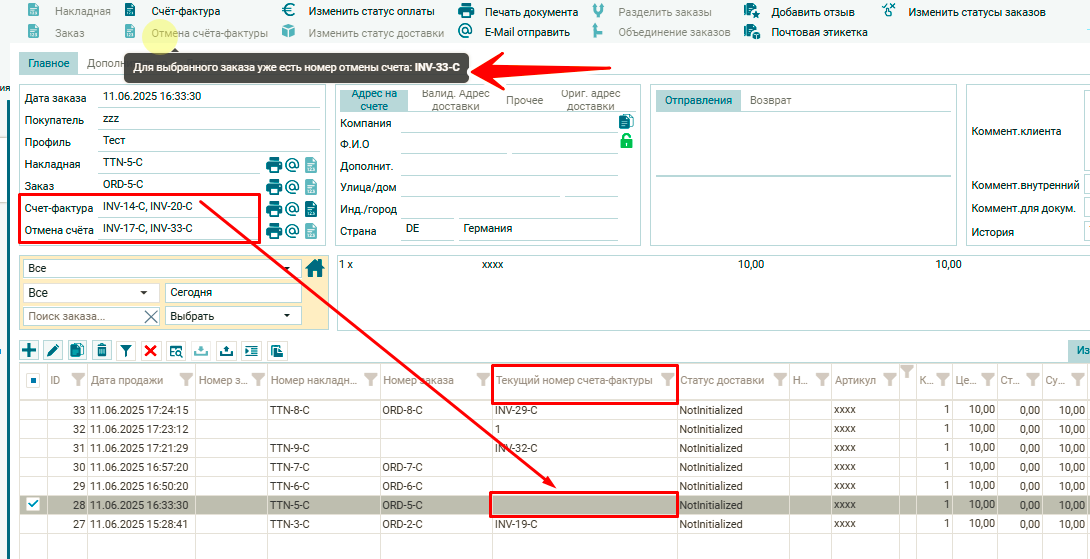Uncheck the checkbox for order row 28

[x=33, y=504]
